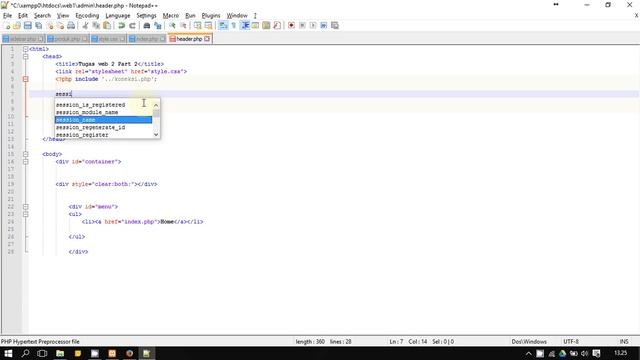The image size is (640, 360).
Task: Open the Language menu
Action: point(118,16)
